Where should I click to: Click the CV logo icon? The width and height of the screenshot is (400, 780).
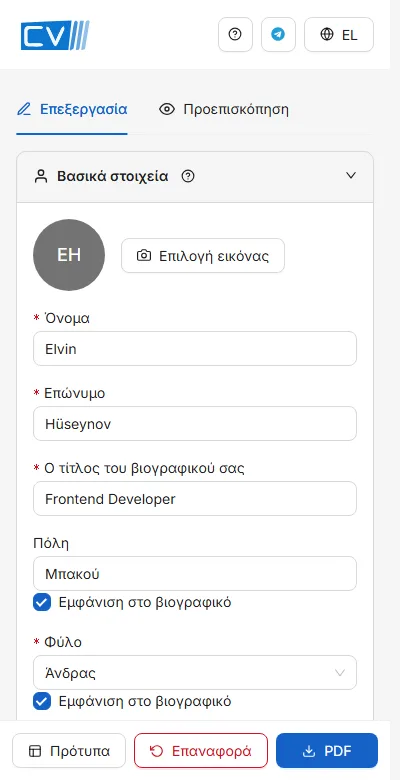point(55,35)
